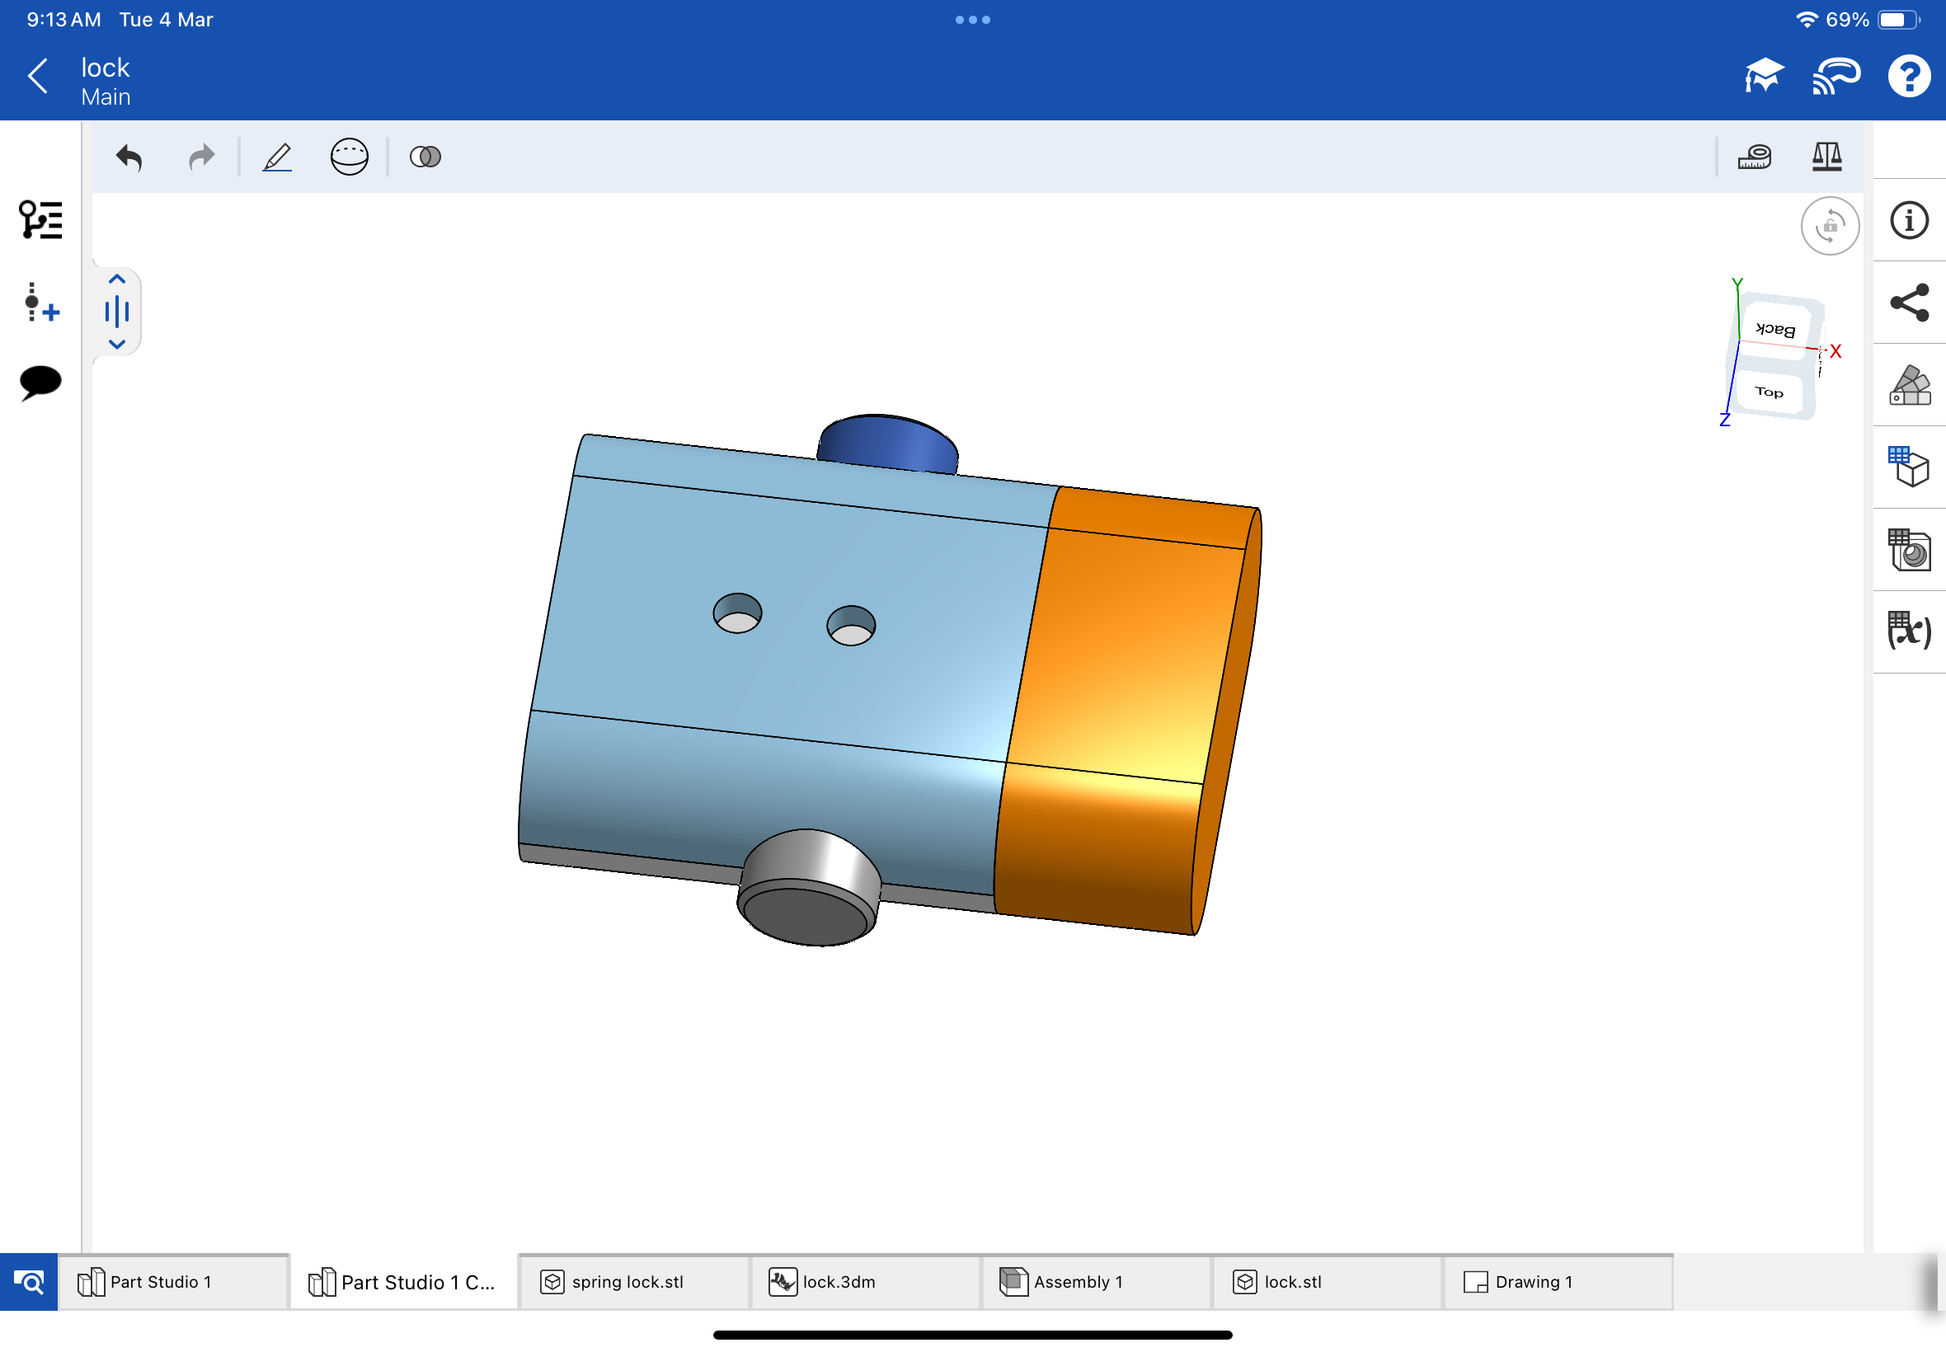Image resolution: width=1946 pixels, height=1352 pixels.
Task: Open the comments speech bubble
Action: (41, 382)
